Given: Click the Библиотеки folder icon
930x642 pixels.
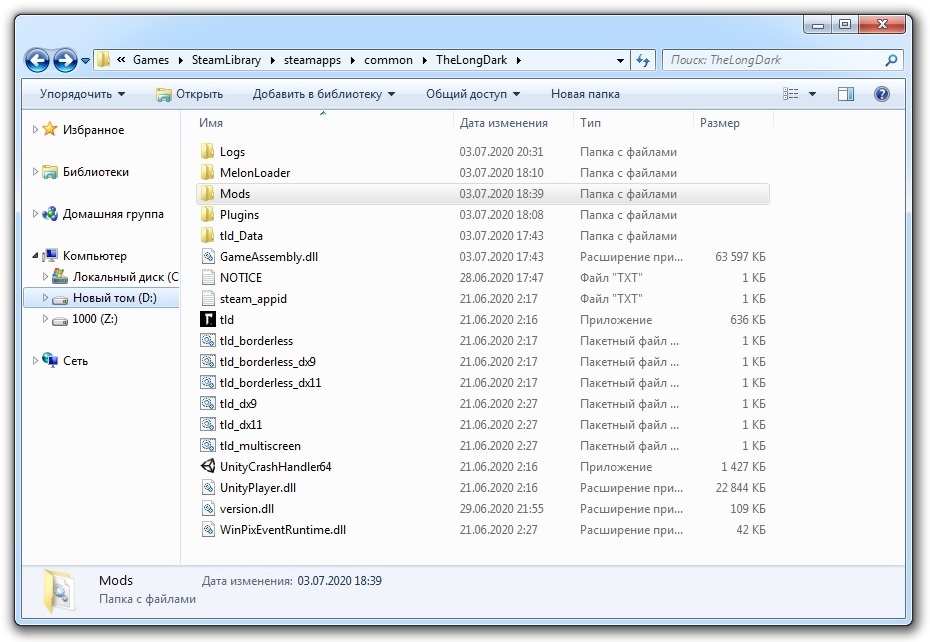Looking at the screenshot, I should pyautogui.click(x=50, y=171).
